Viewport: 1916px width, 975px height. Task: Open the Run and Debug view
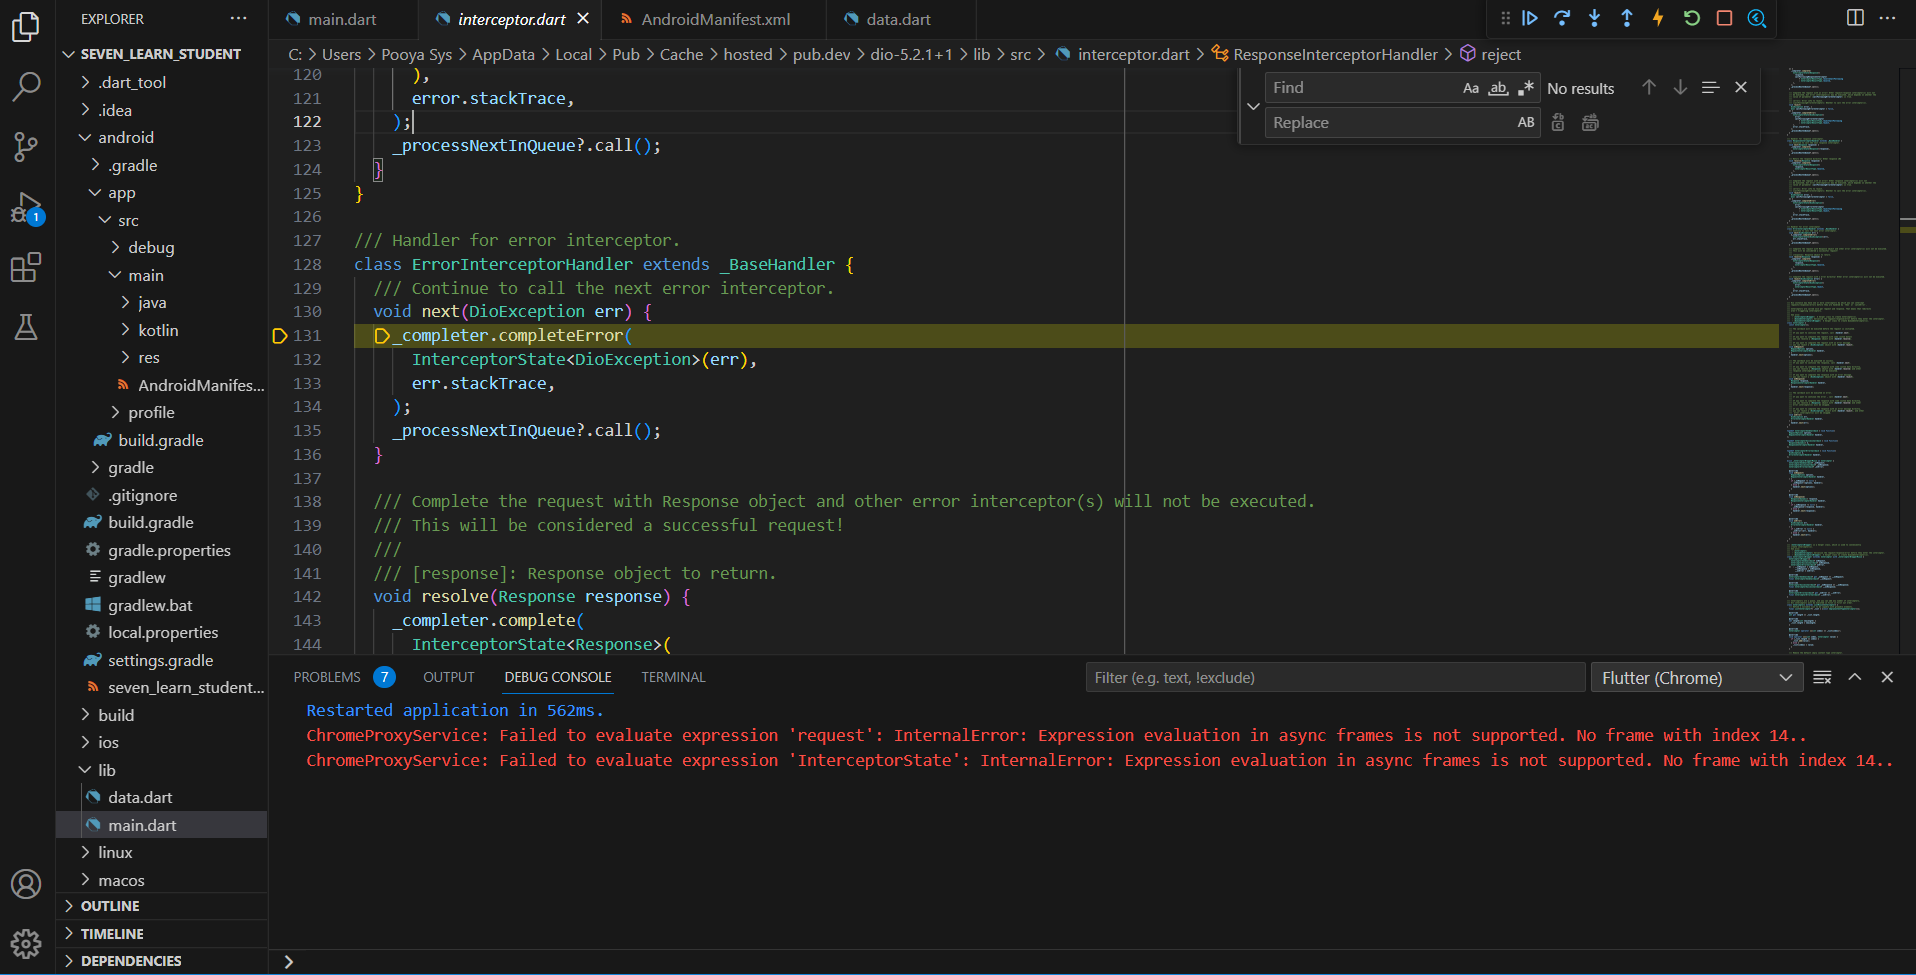click(x=26, y=208)
